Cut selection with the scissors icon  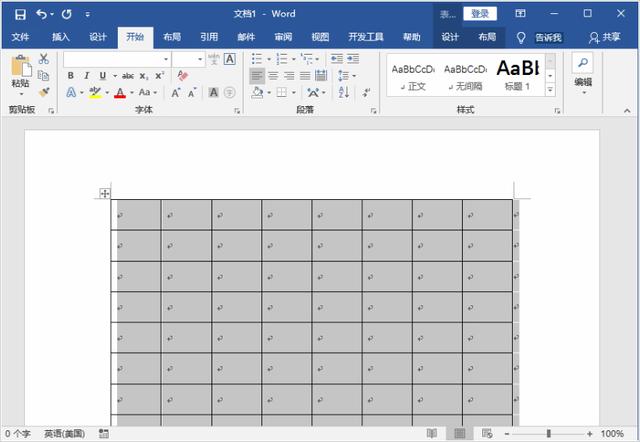(x=44, y=59)
